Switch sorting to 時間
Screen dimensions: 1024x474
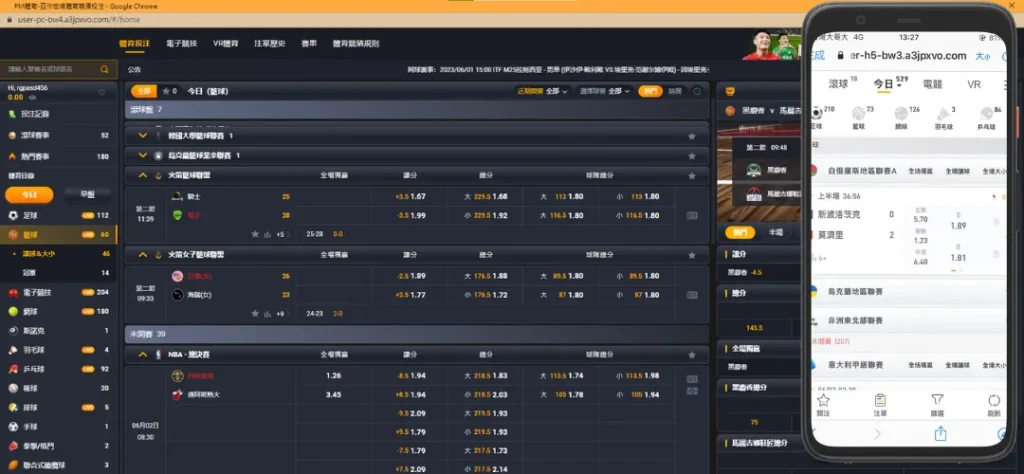click(675, 91)
